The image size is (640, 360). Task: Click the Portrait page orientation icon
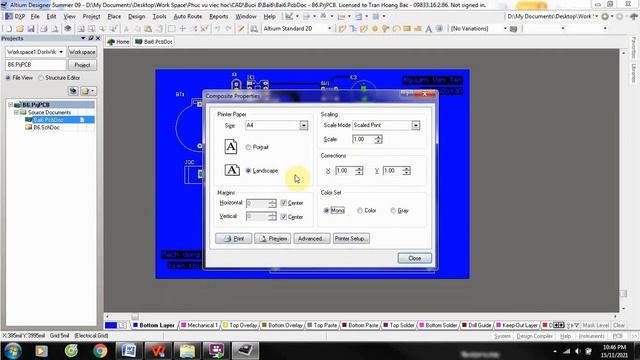(231, 147)
